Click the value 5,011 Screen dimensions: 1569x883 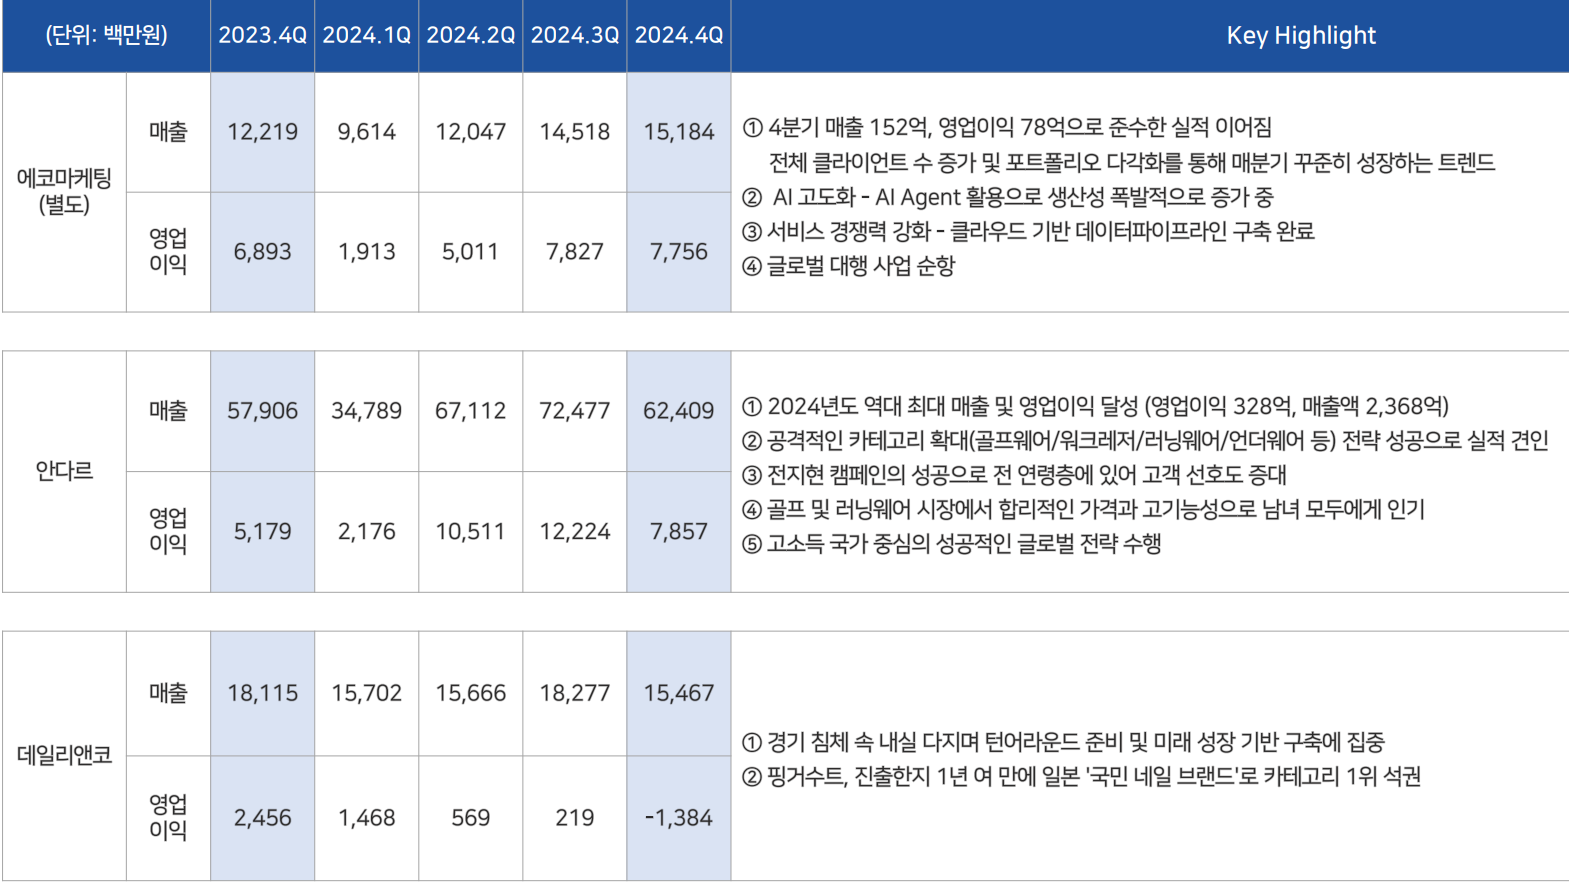pyautogui.click(x=470, y=252)
